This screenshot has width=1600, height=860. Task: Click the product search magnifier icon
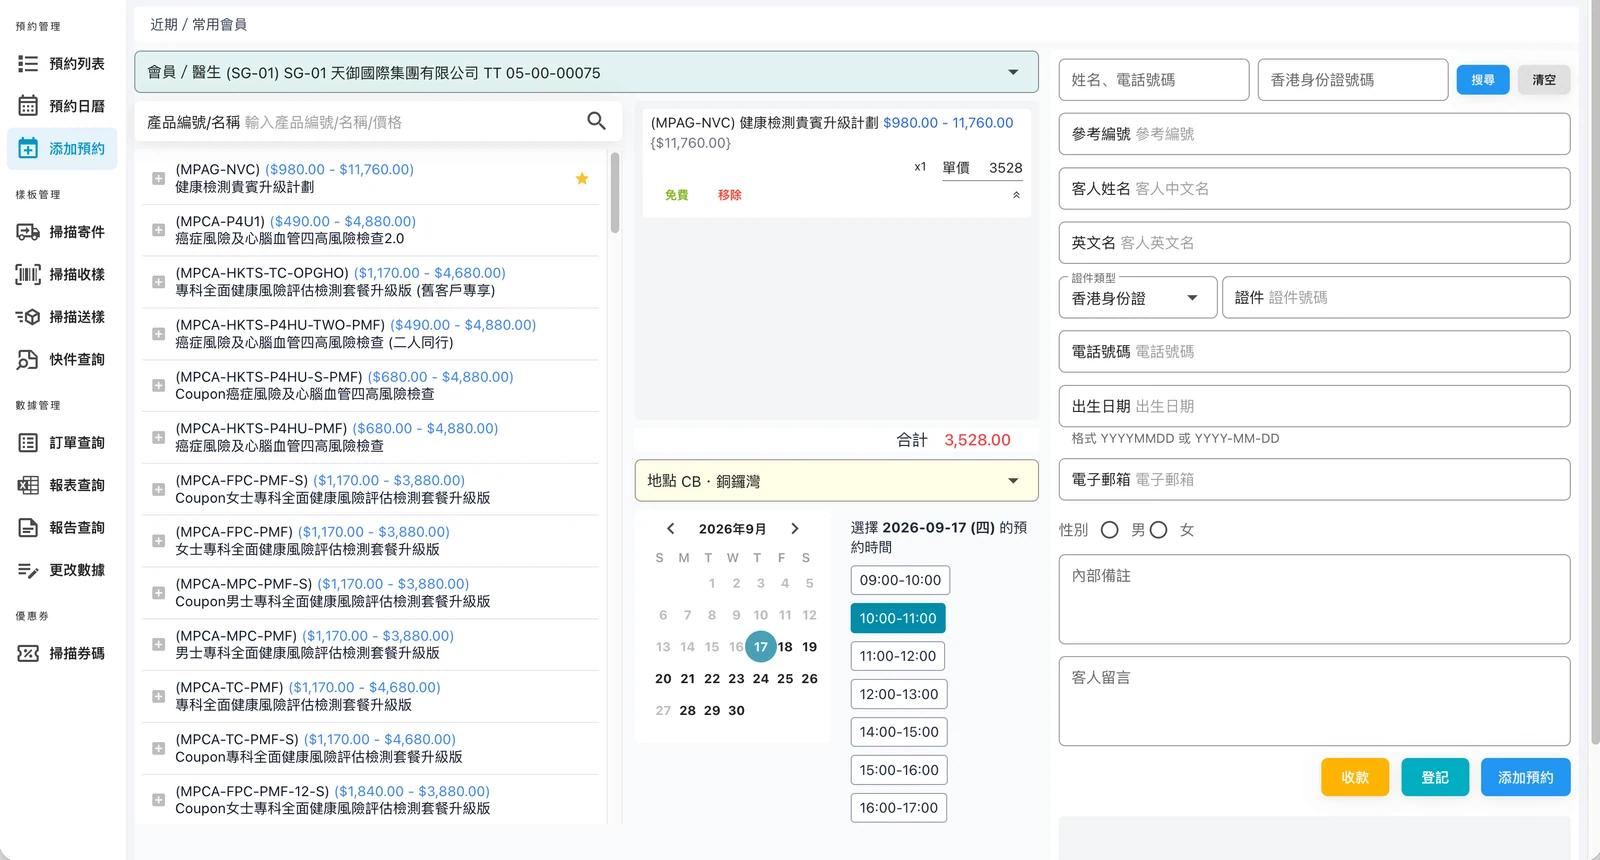(597, 121)
